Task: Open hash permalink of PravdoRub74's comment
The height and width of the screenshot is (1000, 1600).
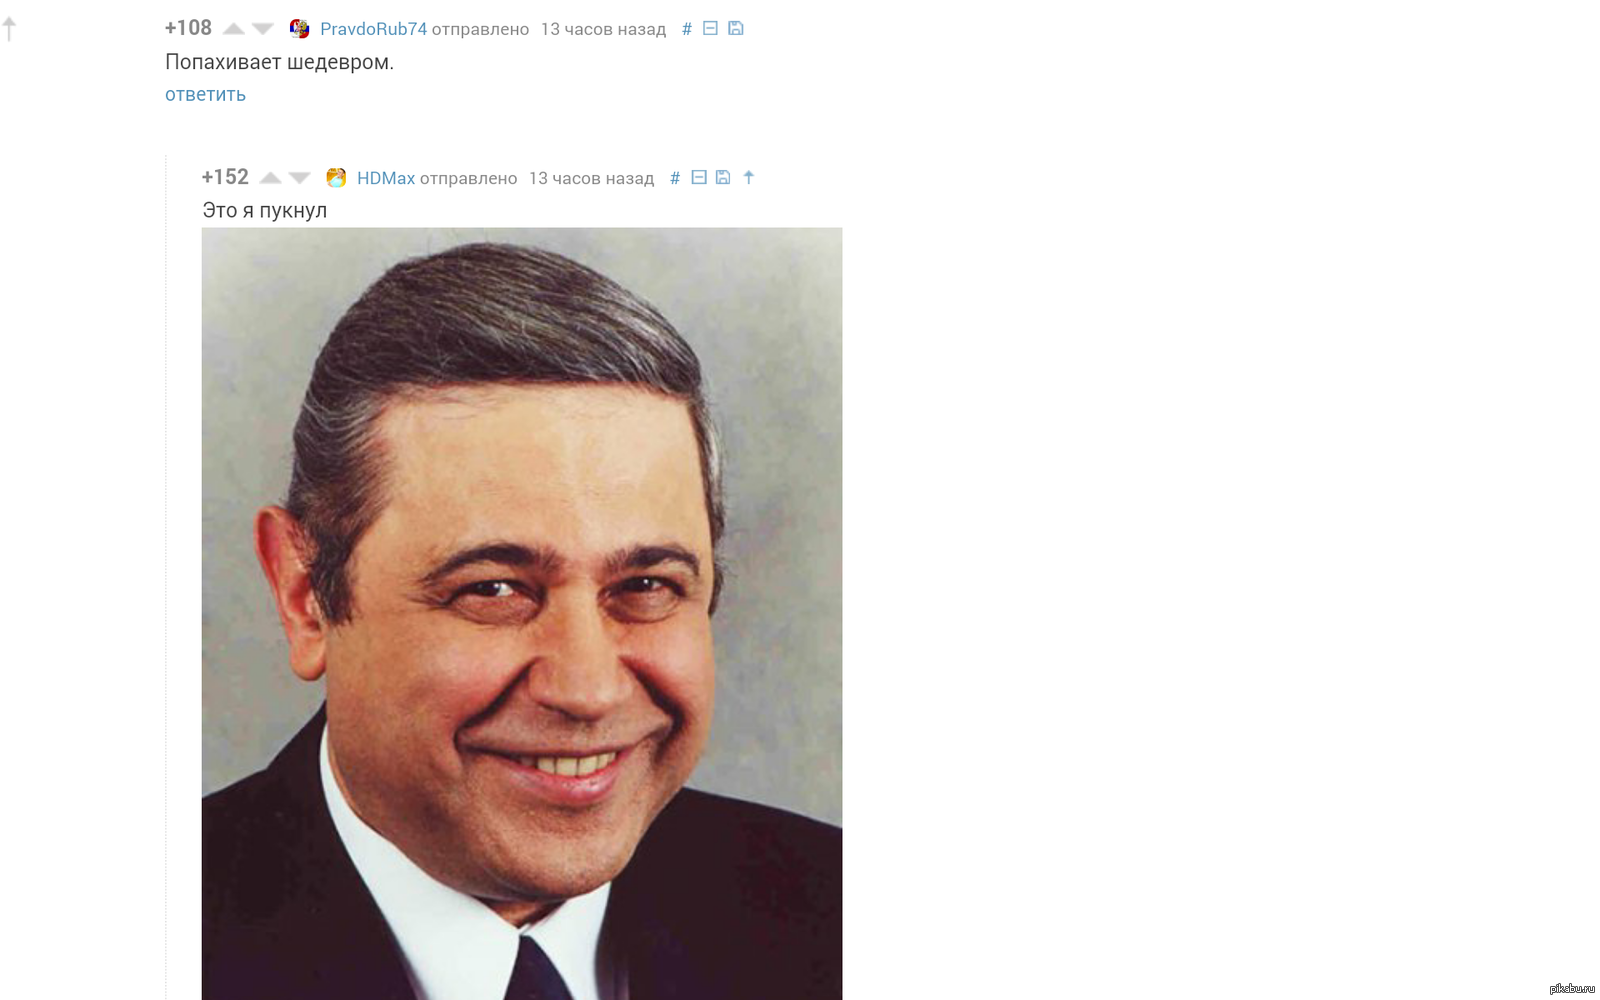Action: pyautogui.click(x=686, y=29)
